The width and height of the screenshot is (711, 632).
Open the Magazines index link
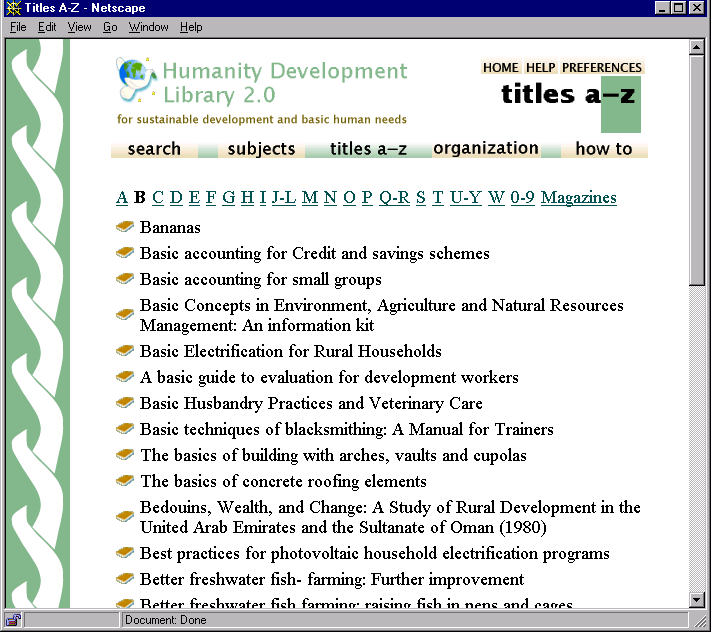tap(578, 197)
